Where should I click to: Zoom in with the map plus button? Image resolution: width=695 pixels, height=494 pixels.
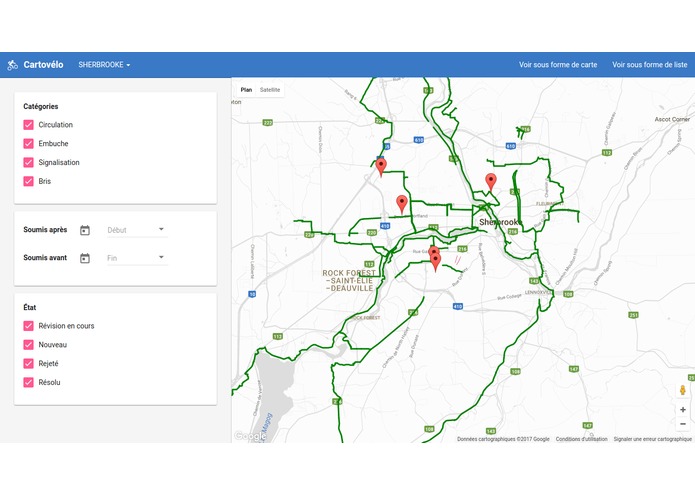(x=683, y=410)
